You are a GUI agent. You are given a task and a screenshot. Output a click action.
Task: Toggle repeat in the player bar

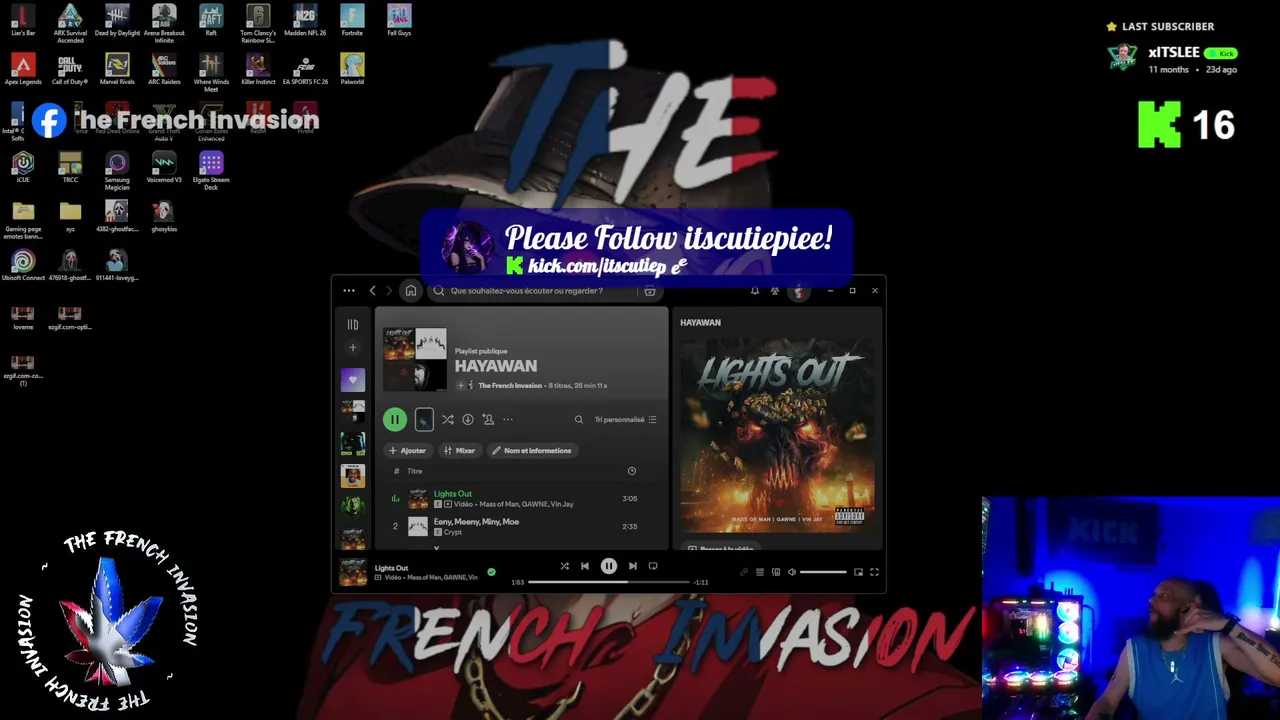point(653,566)
